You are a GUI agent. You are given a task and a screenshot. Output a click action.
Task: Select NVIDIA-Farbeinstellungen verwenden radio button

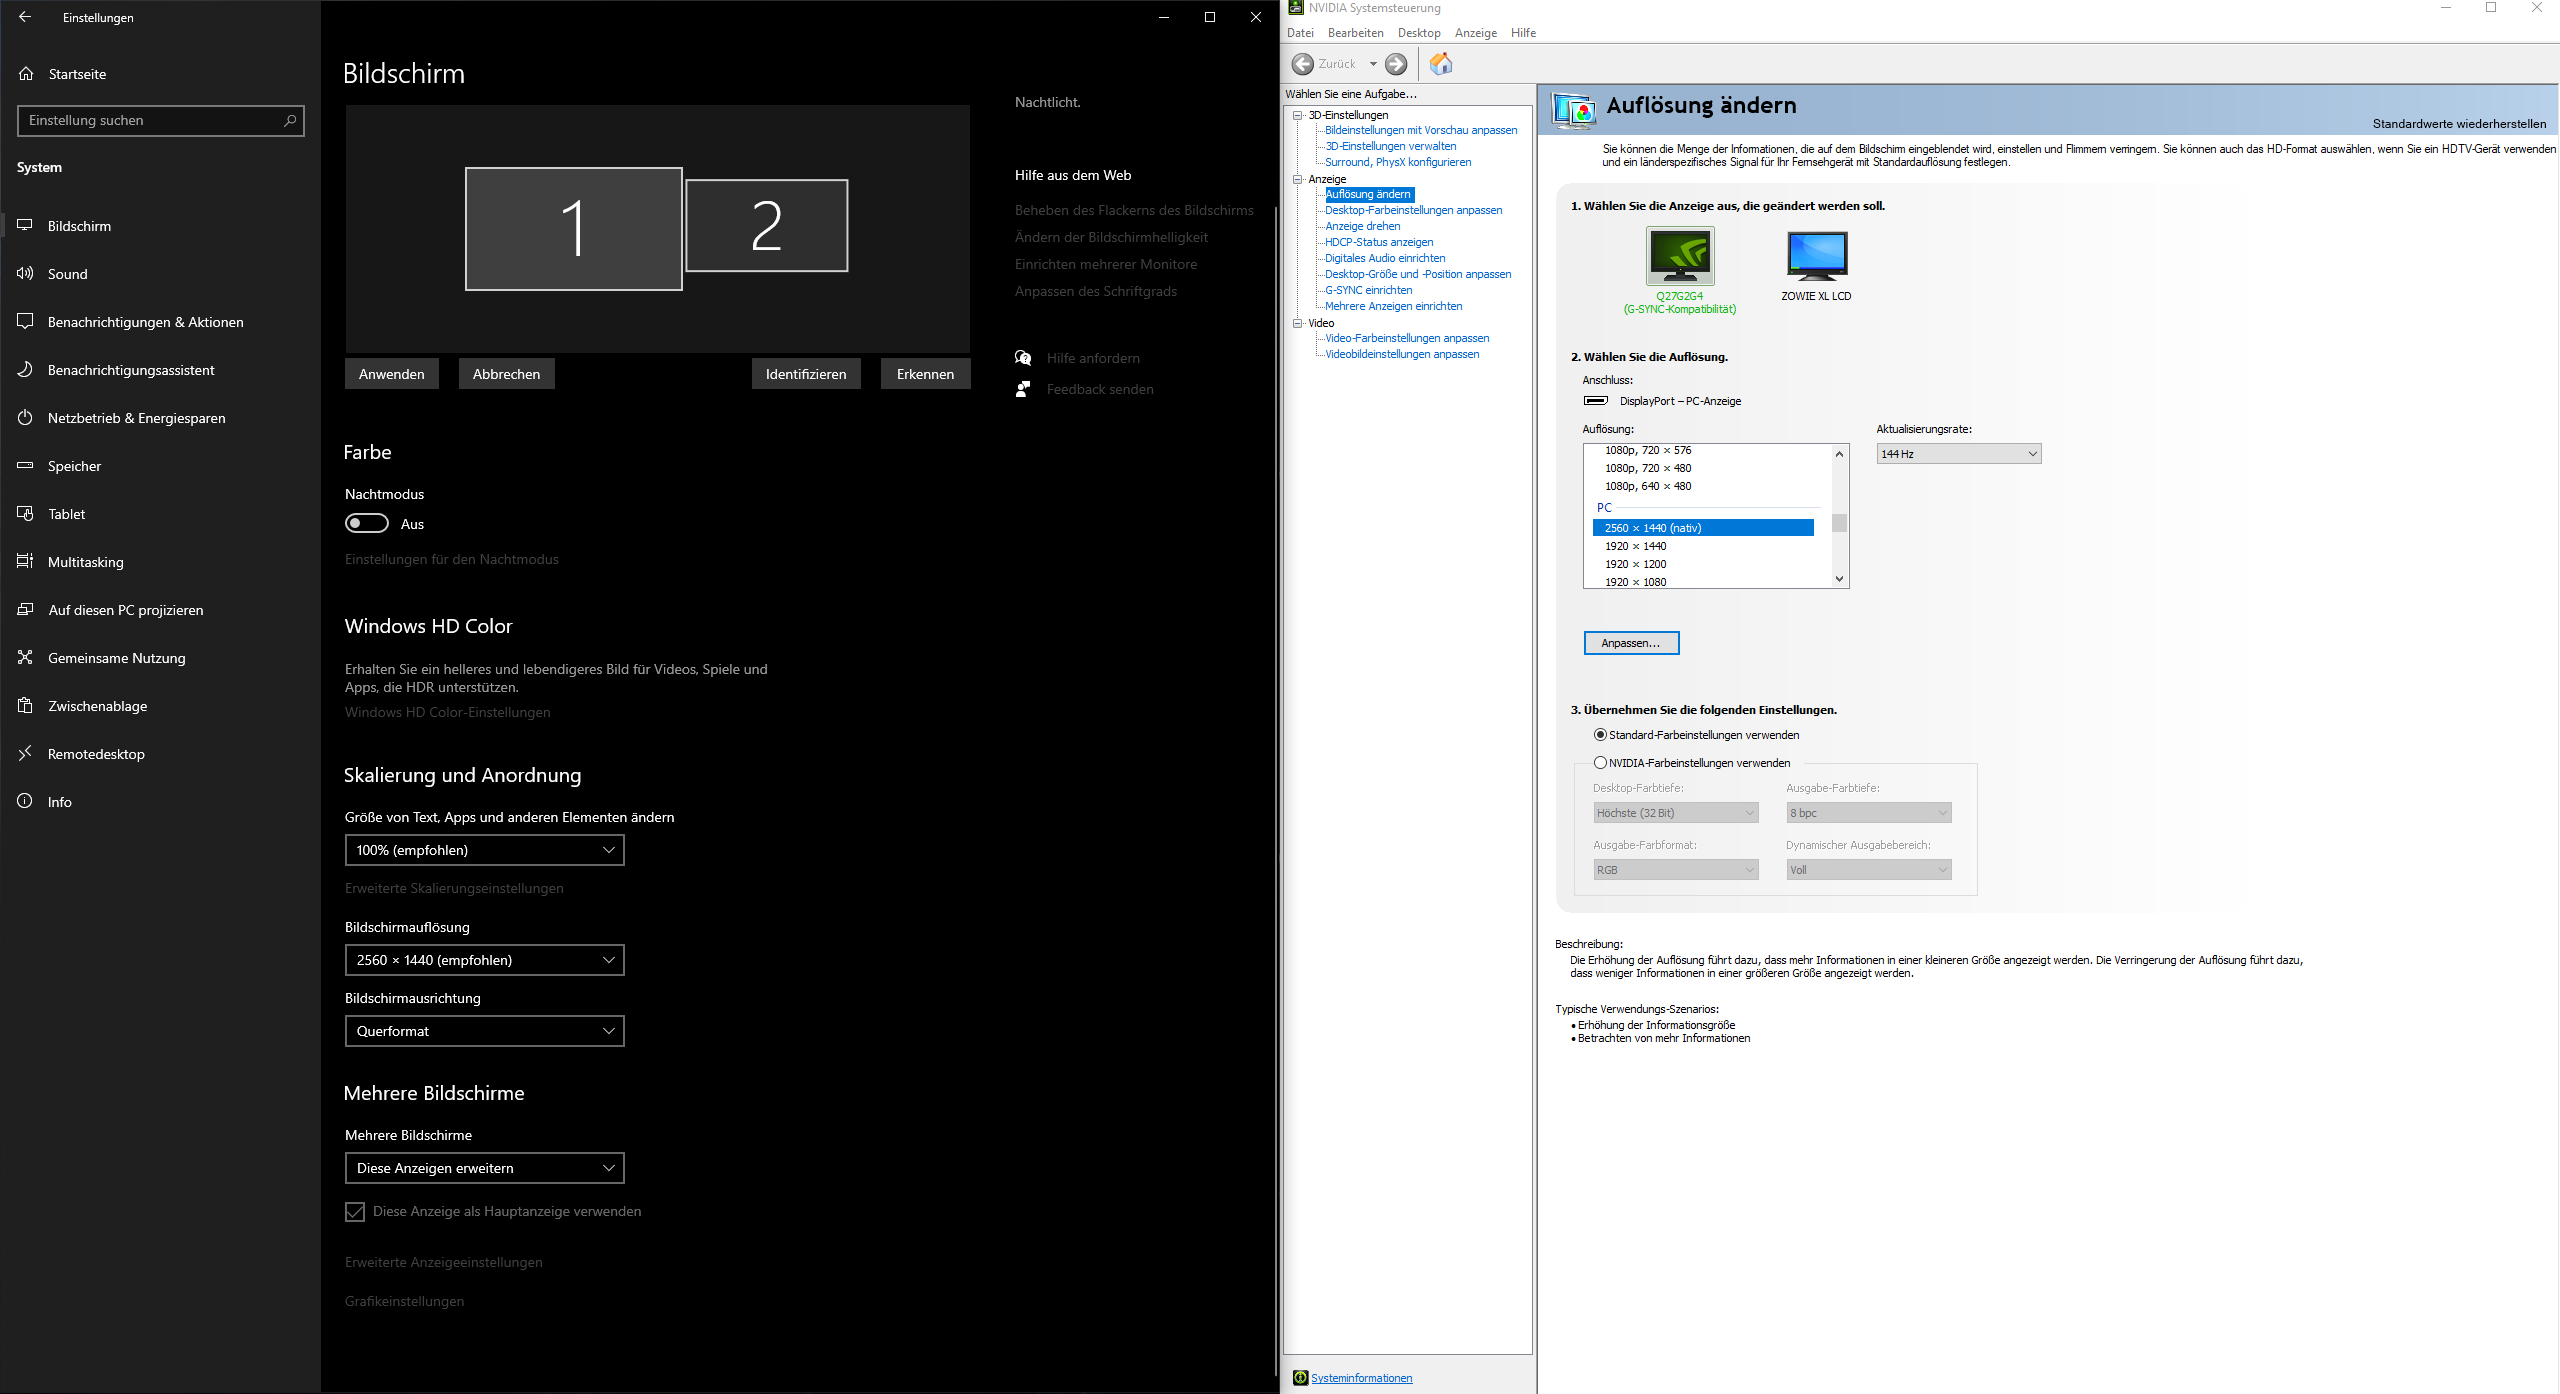click(x=1600, y=763)
